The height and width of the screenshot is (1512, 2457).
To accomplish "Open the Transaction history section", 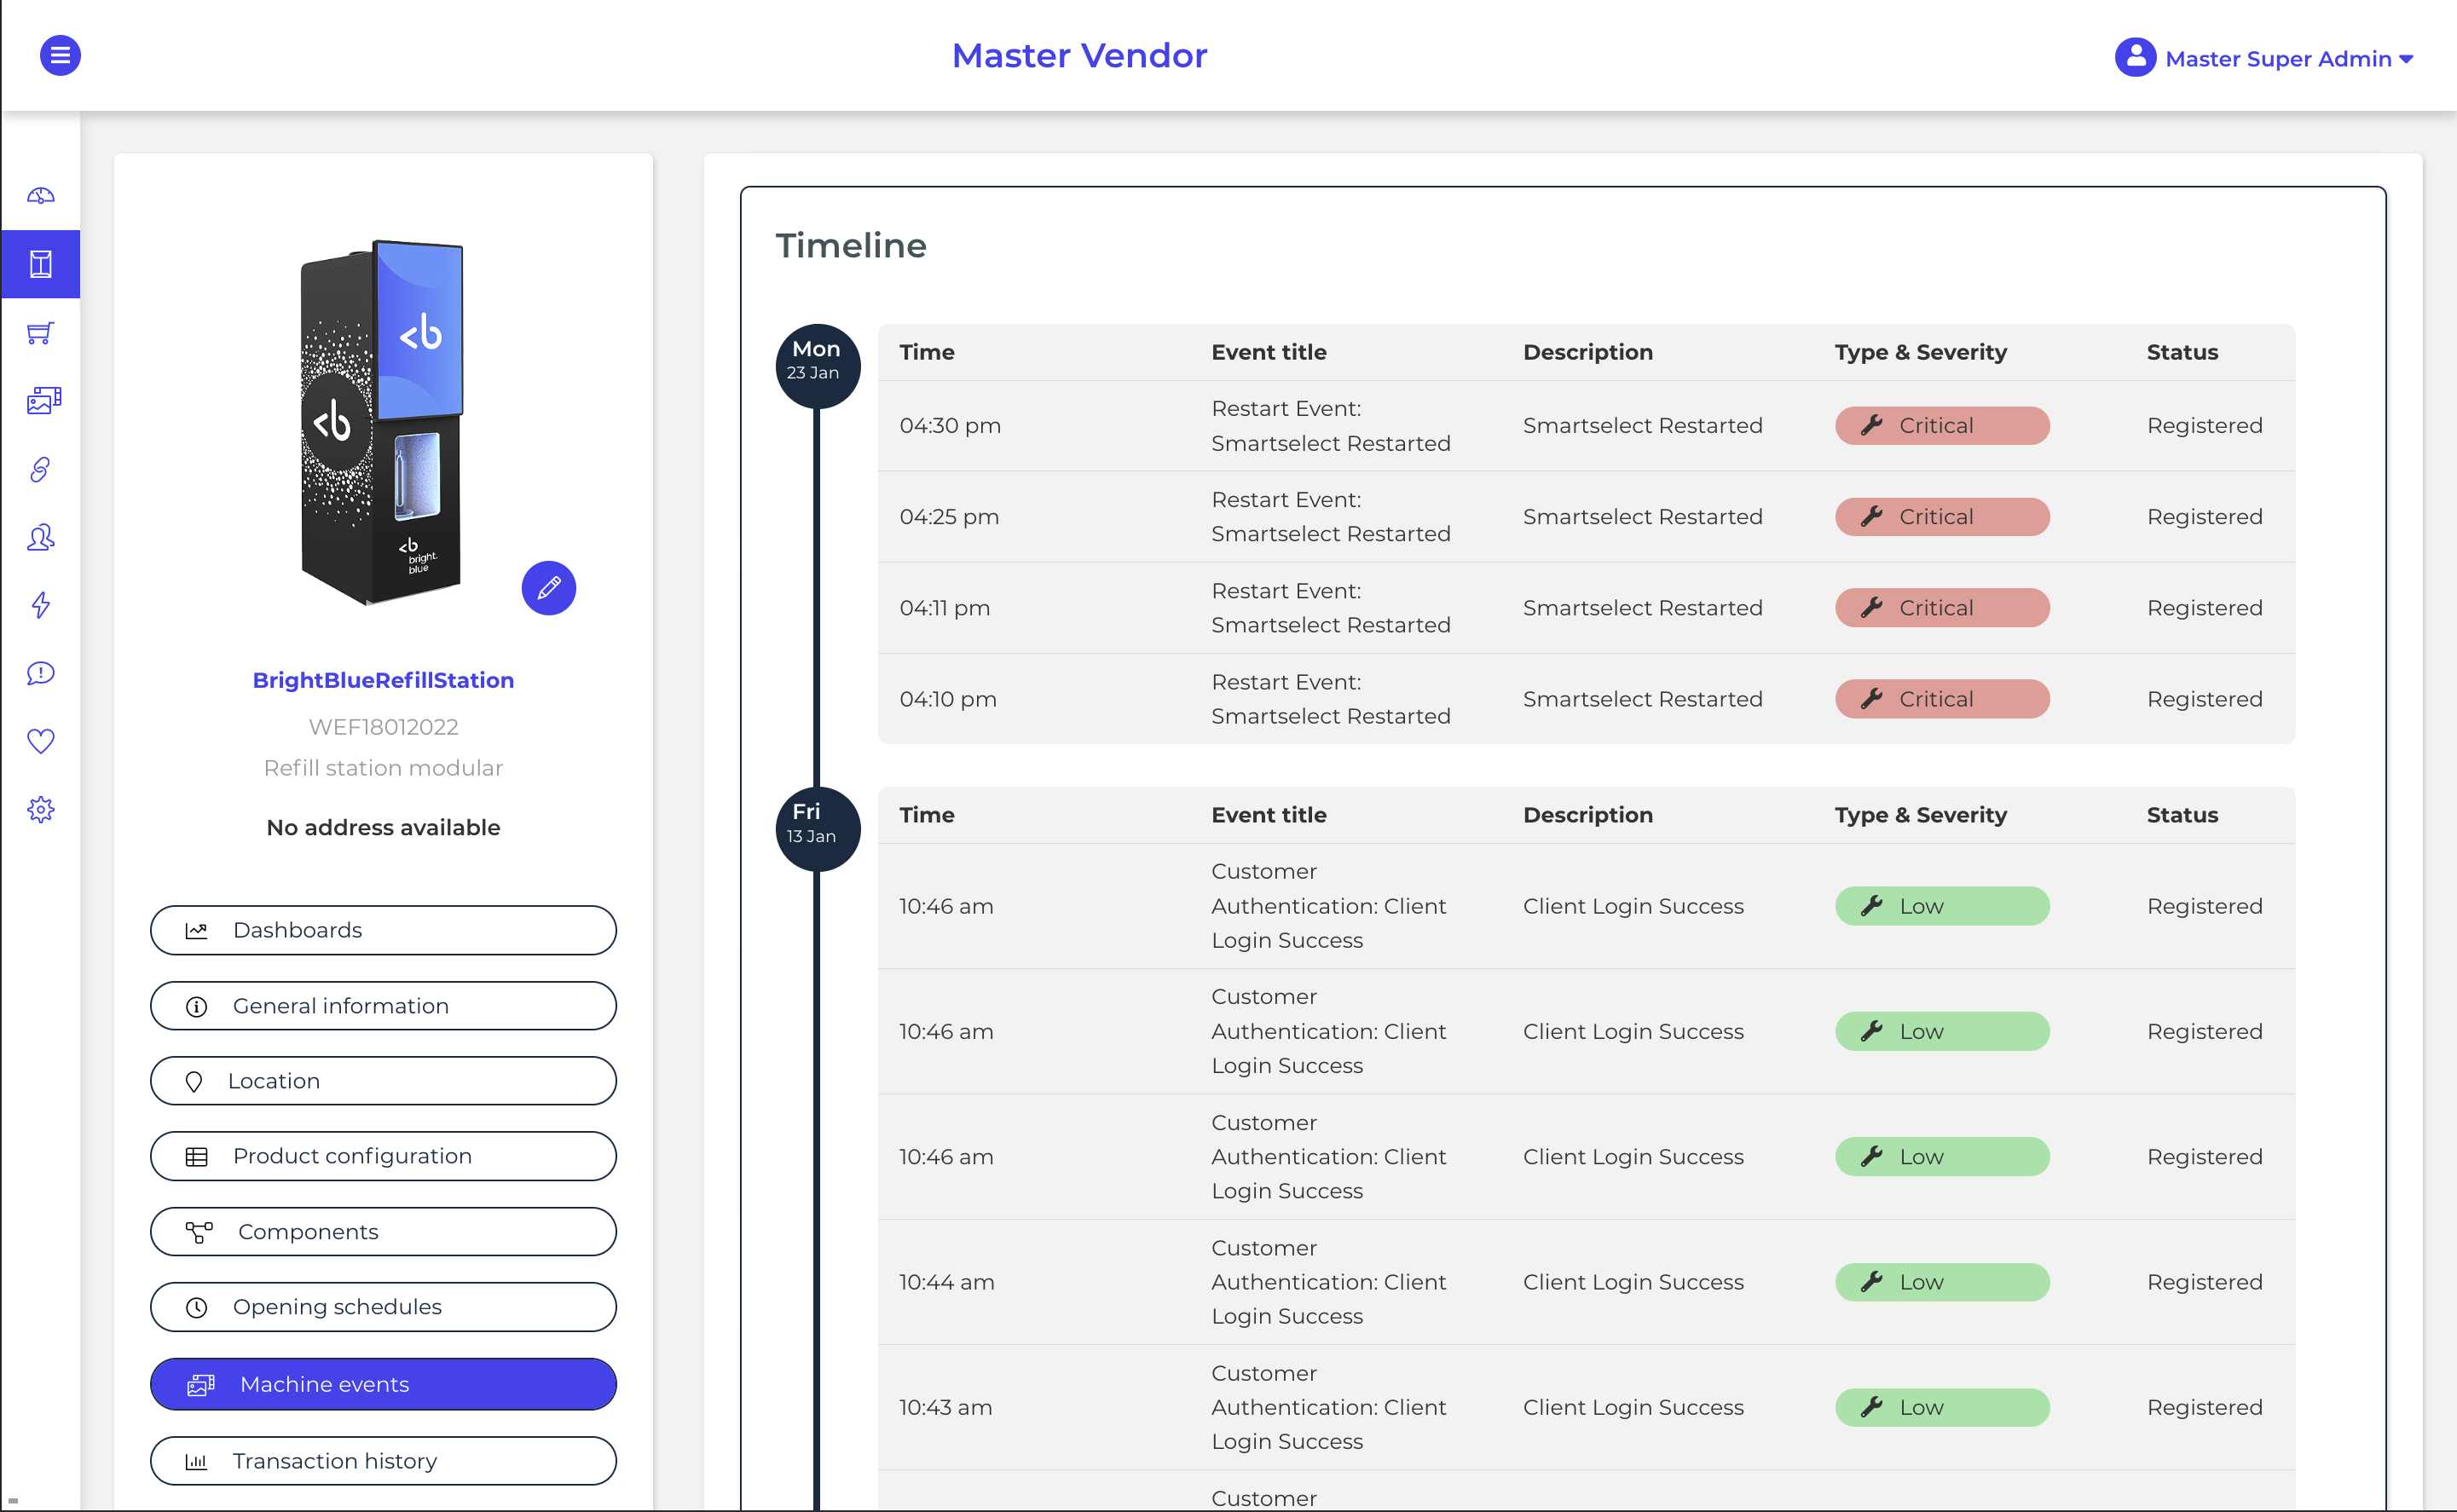I will coord(383,1461).
